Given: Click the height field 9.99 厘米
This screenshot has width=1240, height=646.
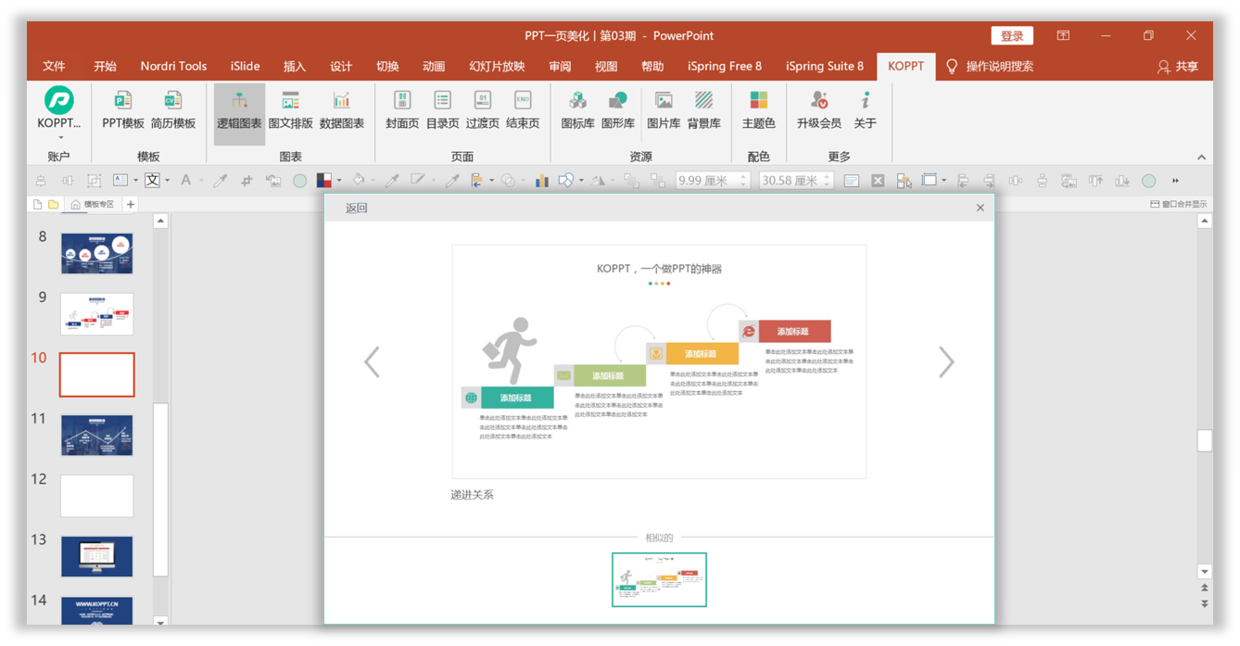Looking at the screenshot, I should point(712,180).
